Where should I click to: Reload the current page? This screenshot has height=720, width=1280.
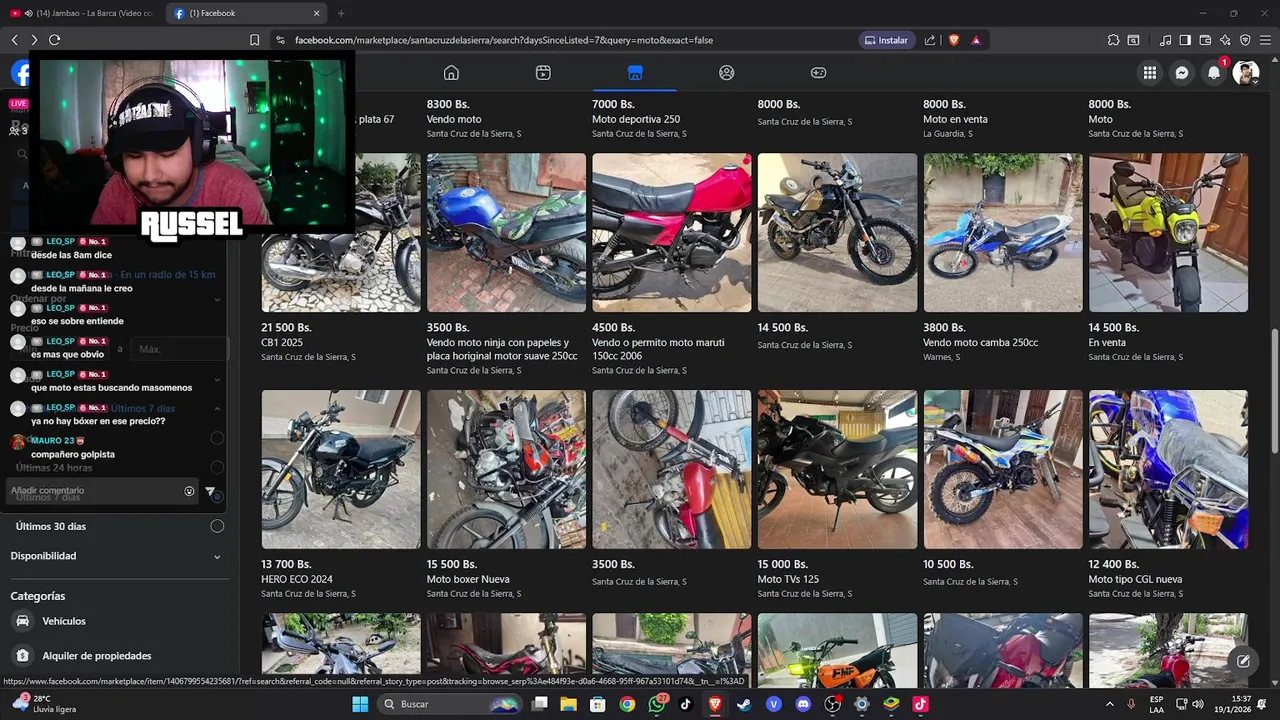click(54, 40)
